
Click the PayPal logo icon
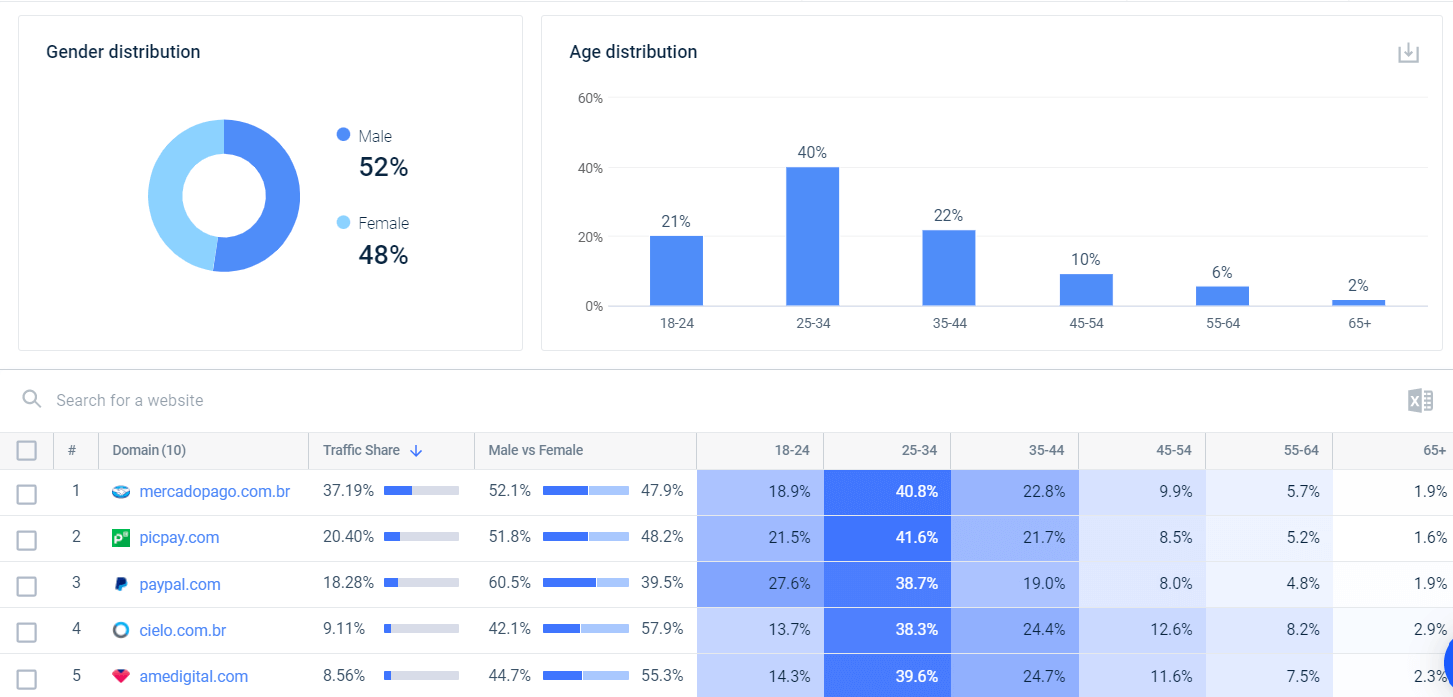[123, 584]
